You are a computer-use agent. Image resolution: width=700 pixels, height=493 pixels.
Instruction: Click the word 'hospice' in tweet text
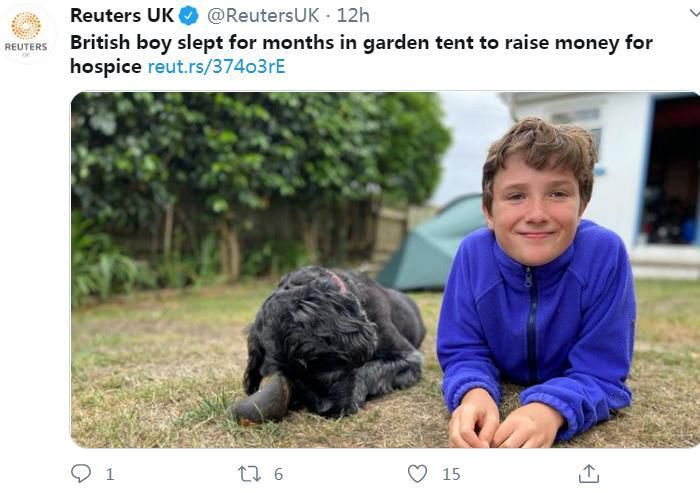coord(106,67)
